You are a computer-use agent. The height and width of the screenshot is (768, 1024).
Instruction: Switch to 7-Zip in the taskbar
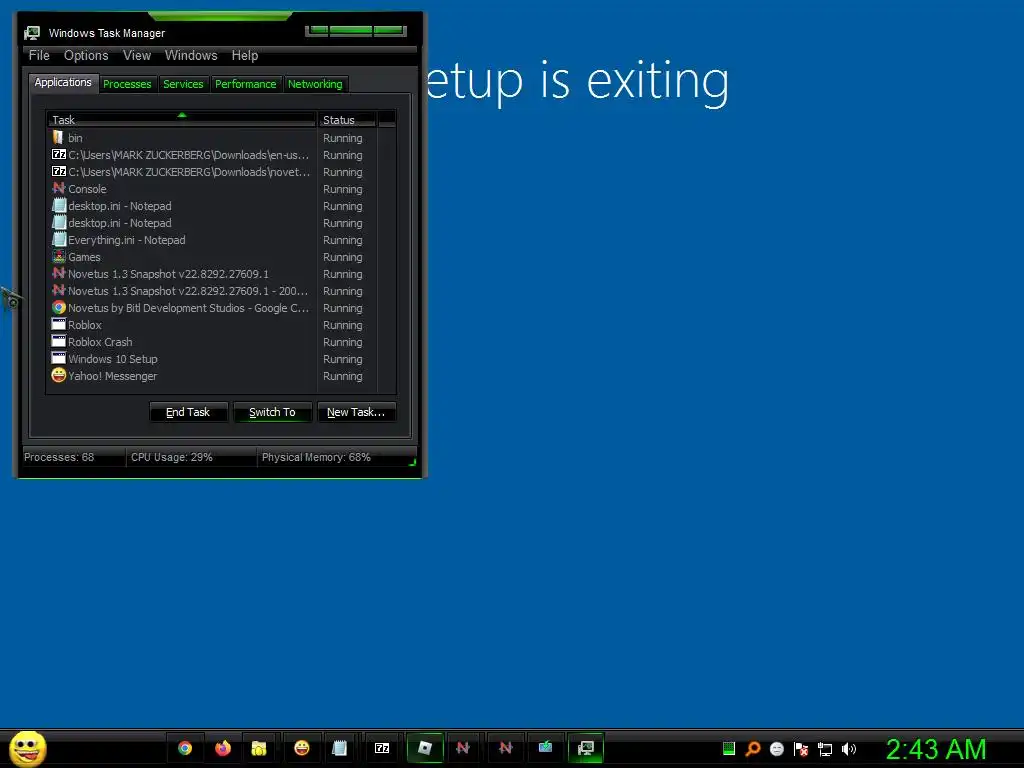pyautogui.click(x=382, y=748)
